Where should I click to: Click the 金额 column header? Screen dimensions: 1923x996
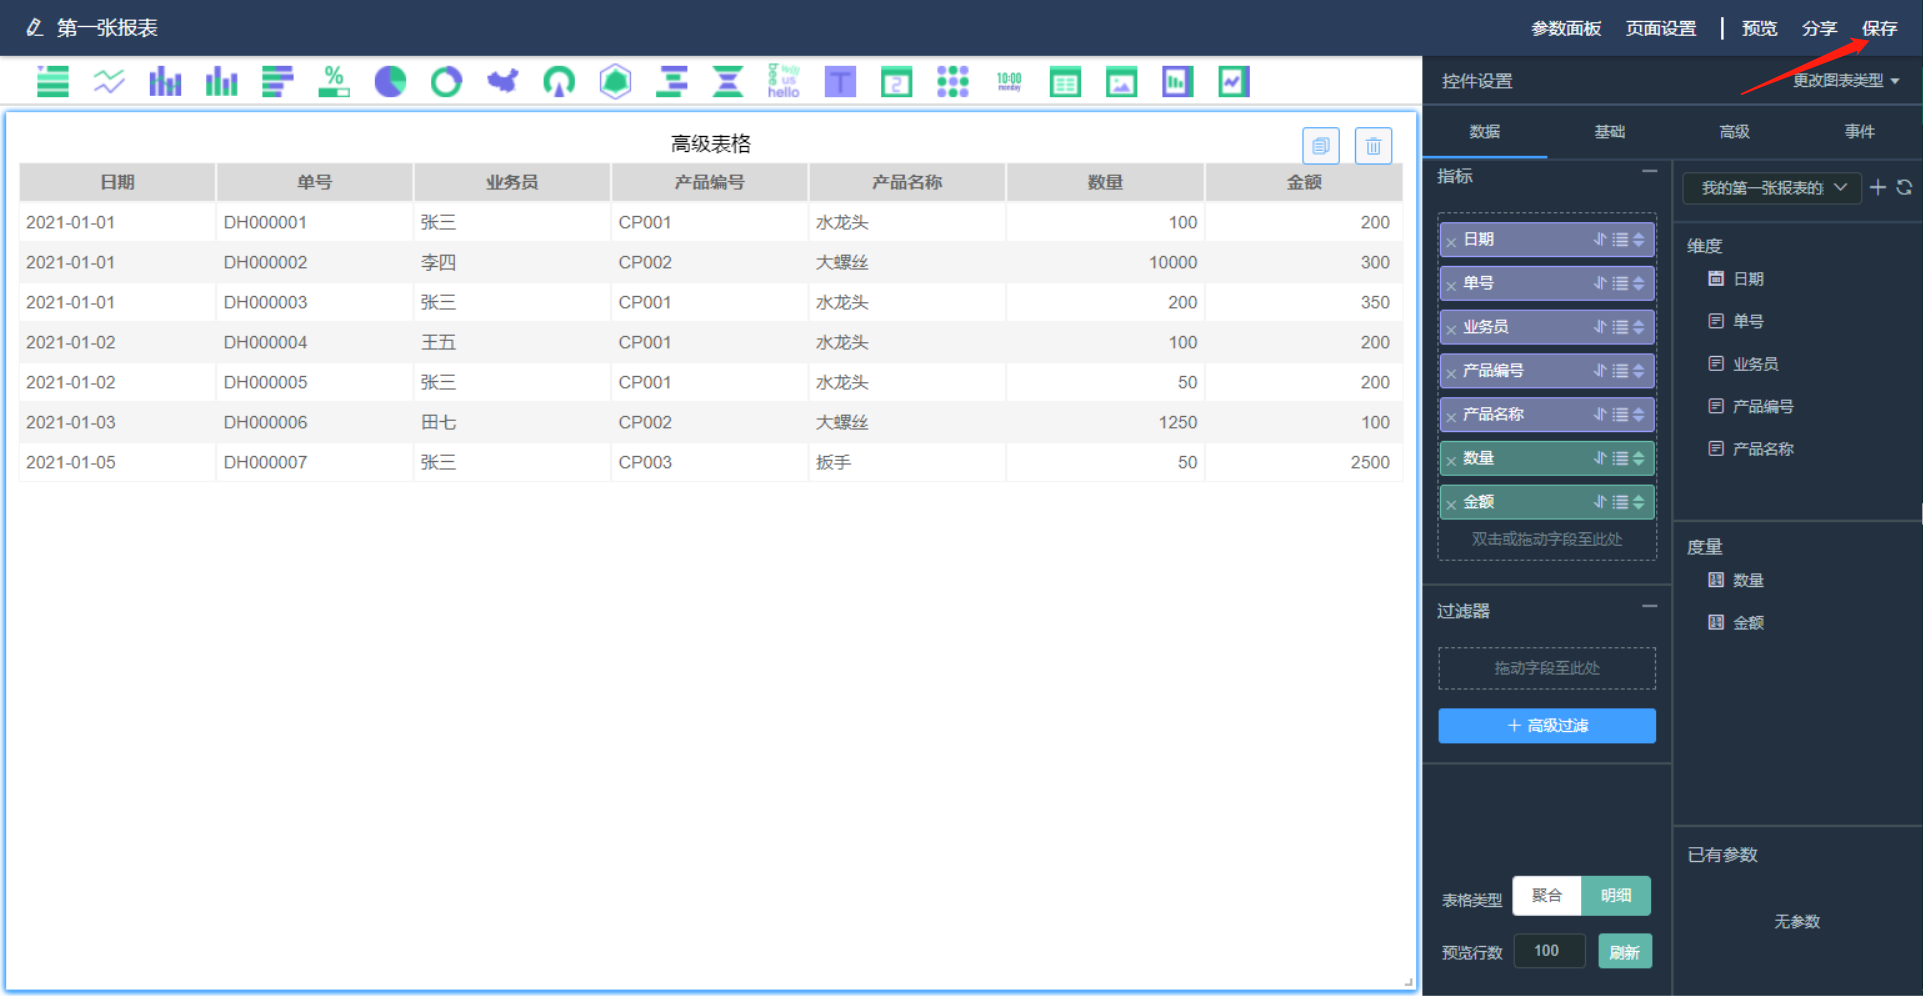pos(1304,182)
